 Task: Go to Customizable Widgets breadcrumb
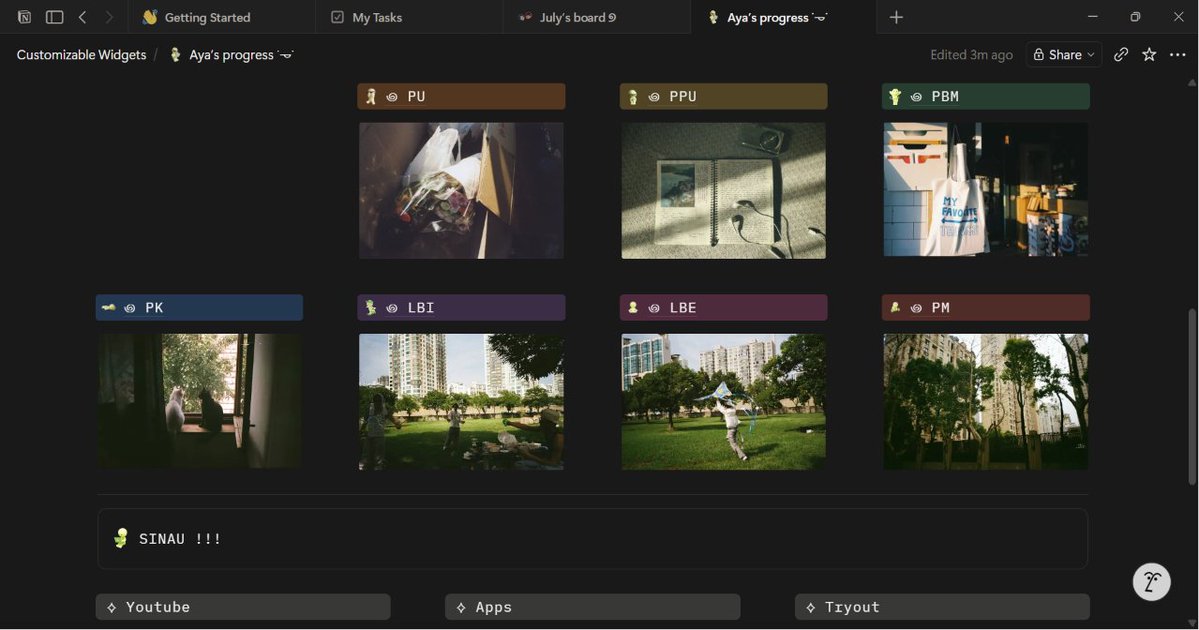tap(81, 54)
